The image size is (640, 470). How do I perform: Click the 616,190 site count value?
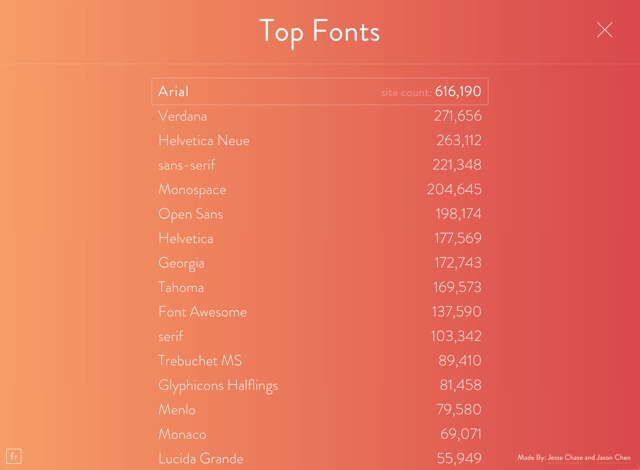[458, 91]
